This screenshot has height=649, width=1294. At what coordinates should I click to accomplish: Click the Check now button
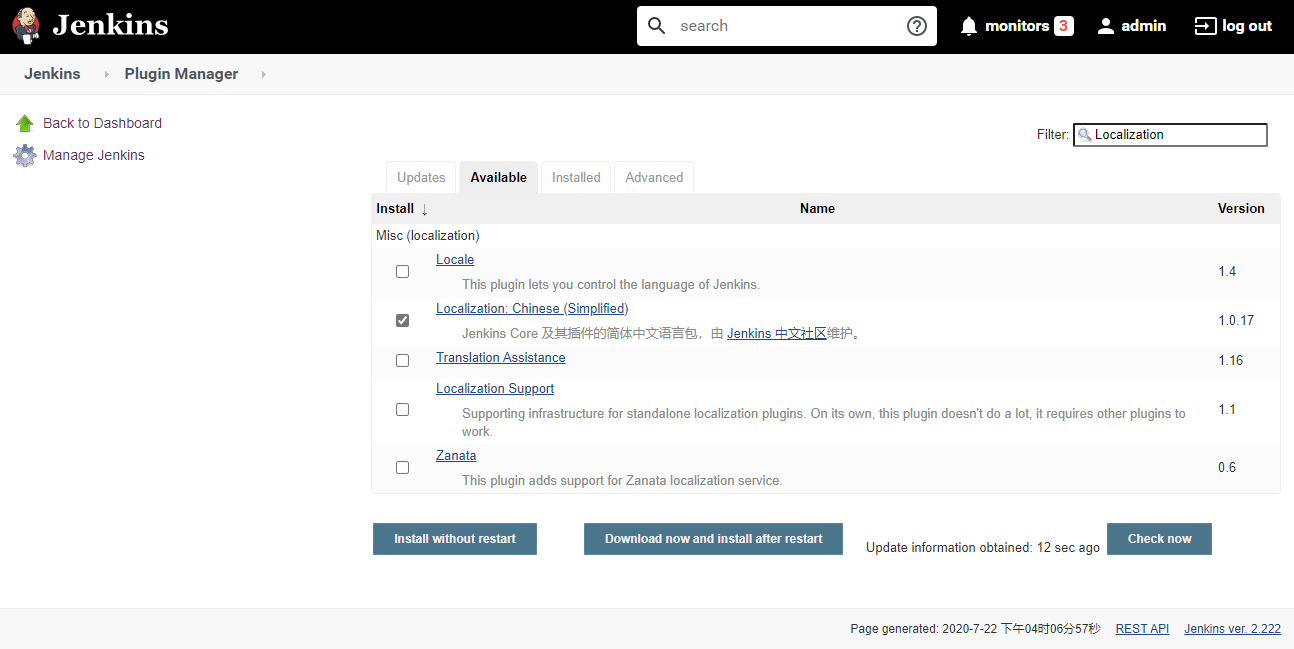pos(1159,538)
